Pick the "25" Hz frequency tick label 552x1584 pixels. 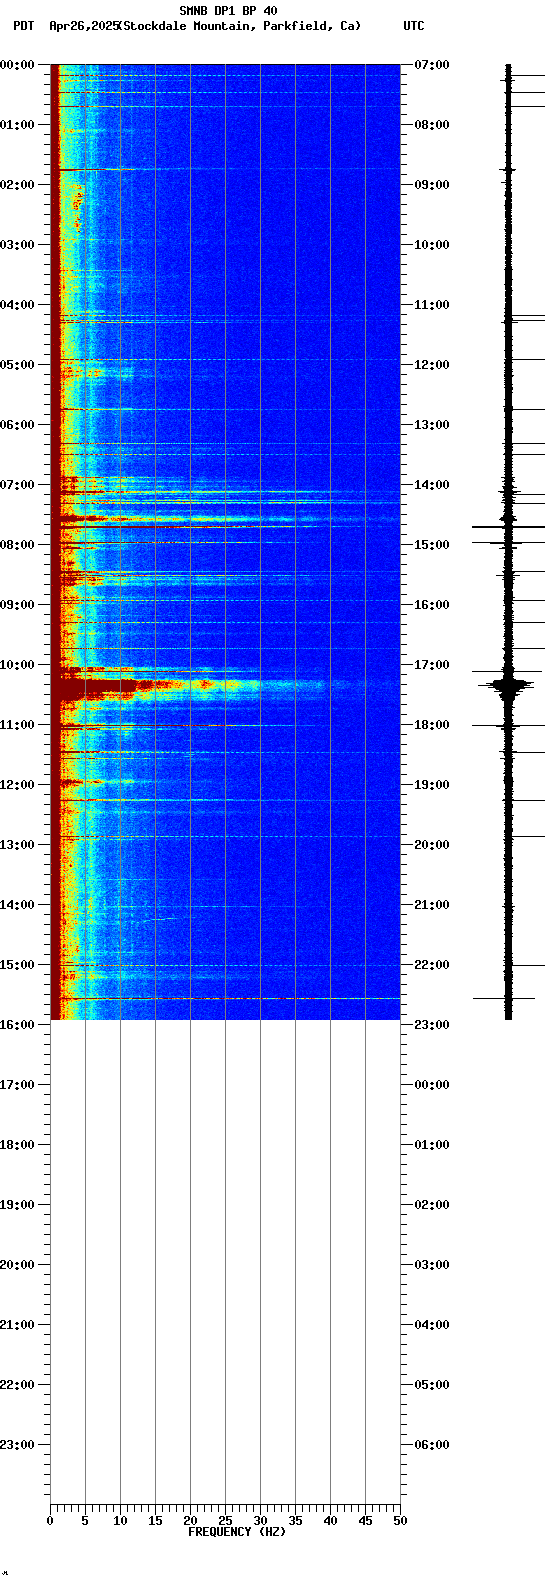point(225,1521)
